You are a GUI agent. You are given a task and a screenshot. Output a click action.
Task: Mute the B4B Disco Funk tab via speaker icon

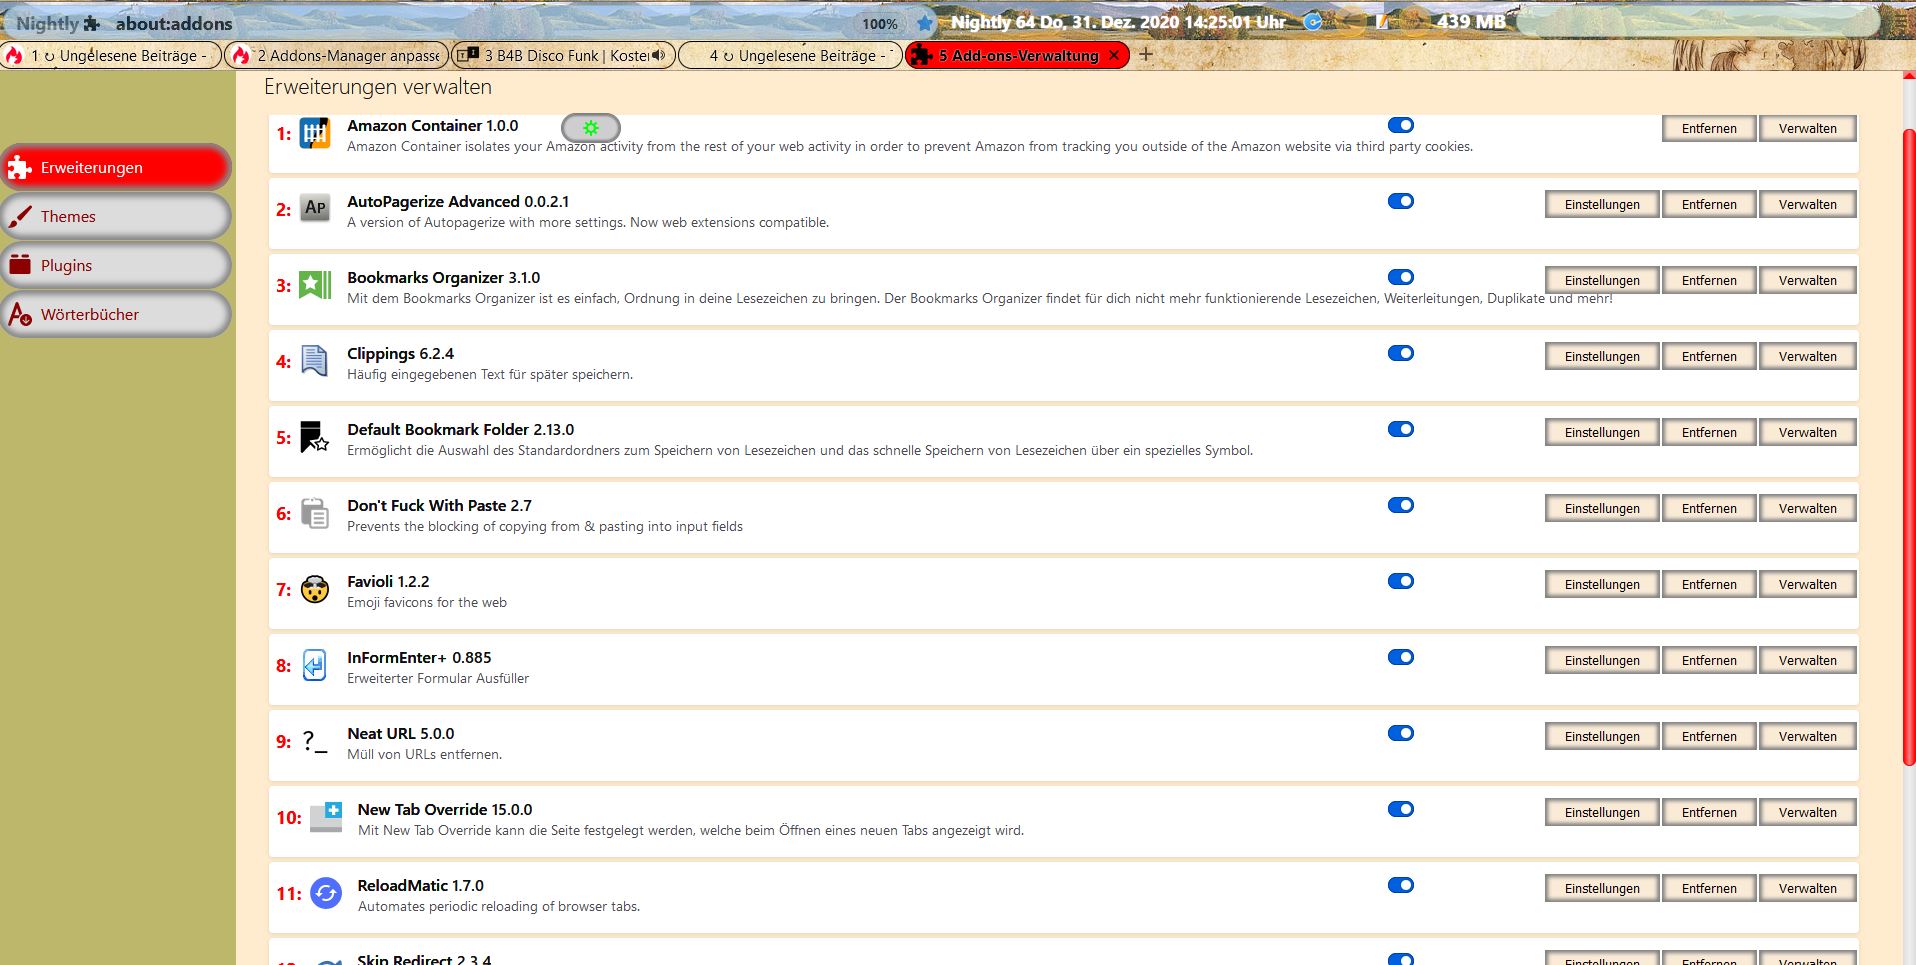click(658, 56)
